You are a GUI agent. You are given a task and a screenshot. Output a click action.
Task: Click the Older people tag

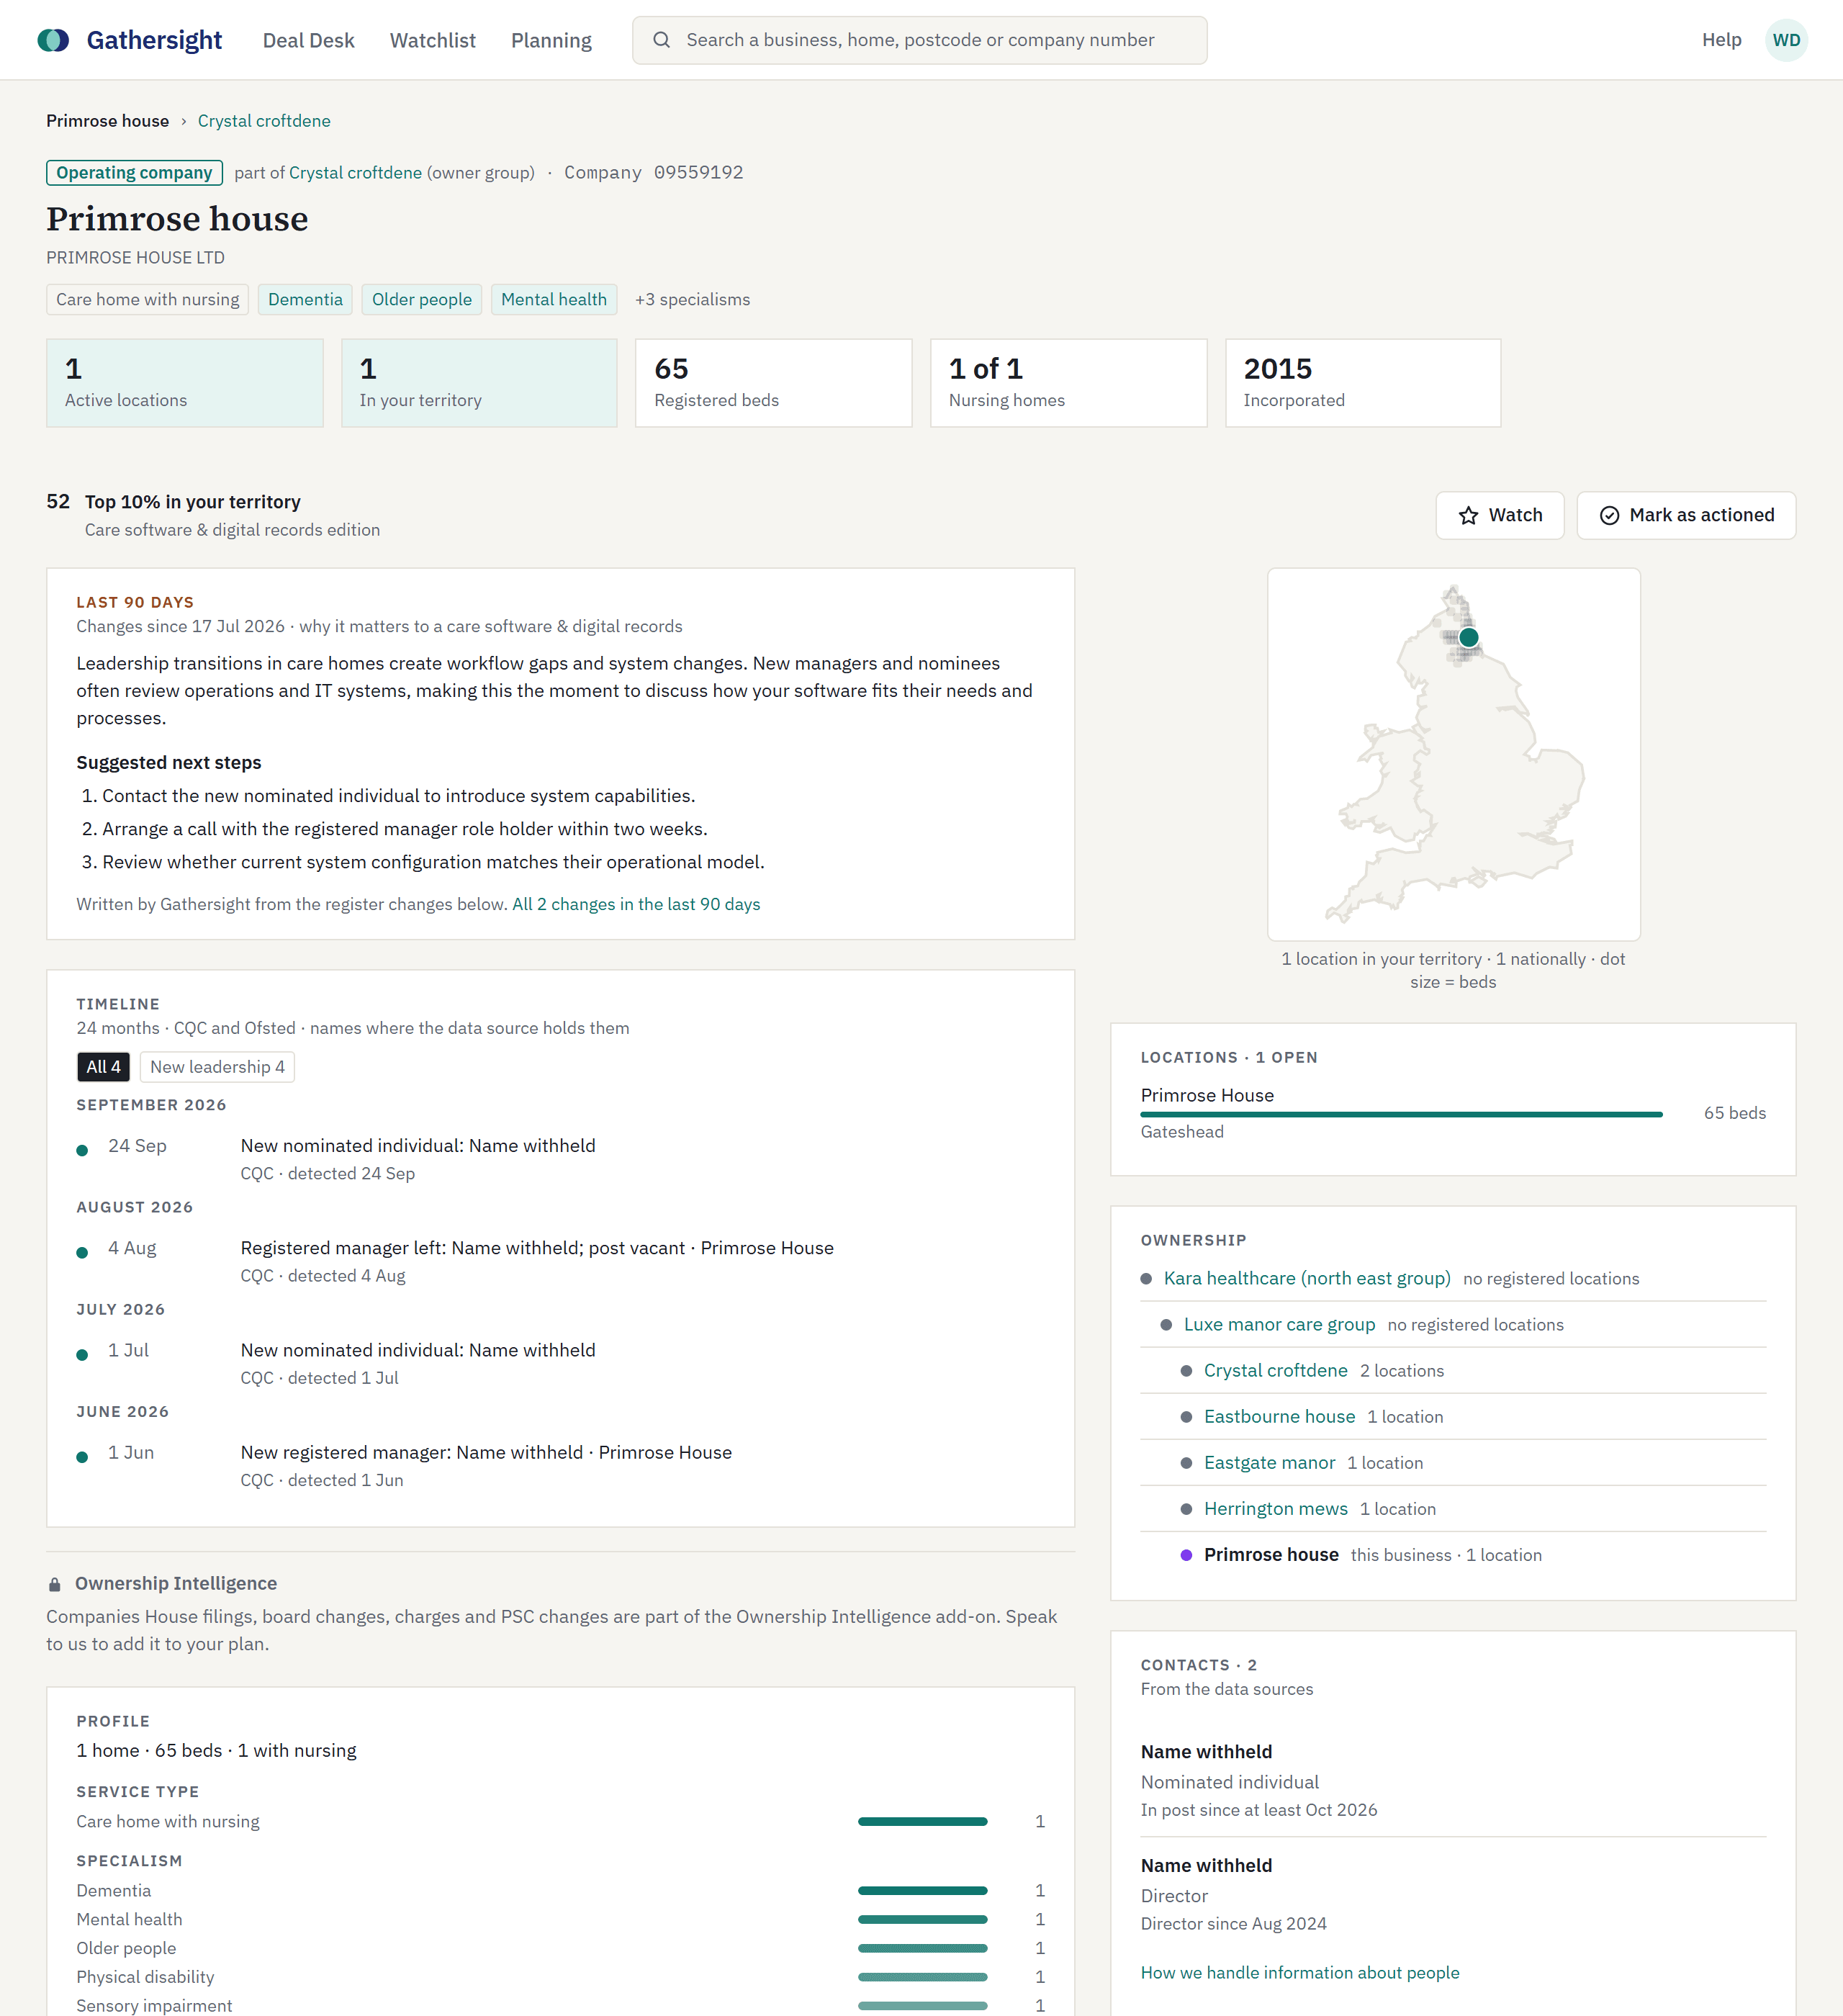421,299
